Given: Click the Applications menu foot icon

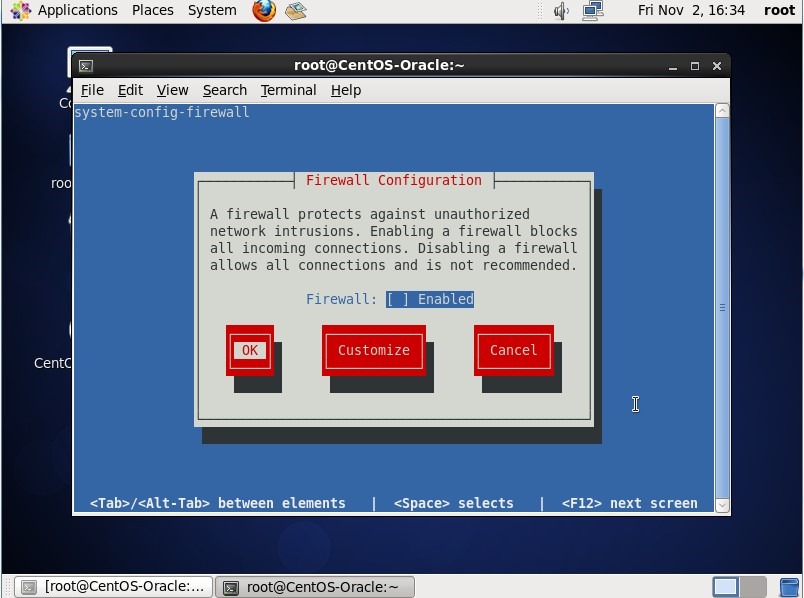Looking at the screenshot, I should [x=20, y=11].
